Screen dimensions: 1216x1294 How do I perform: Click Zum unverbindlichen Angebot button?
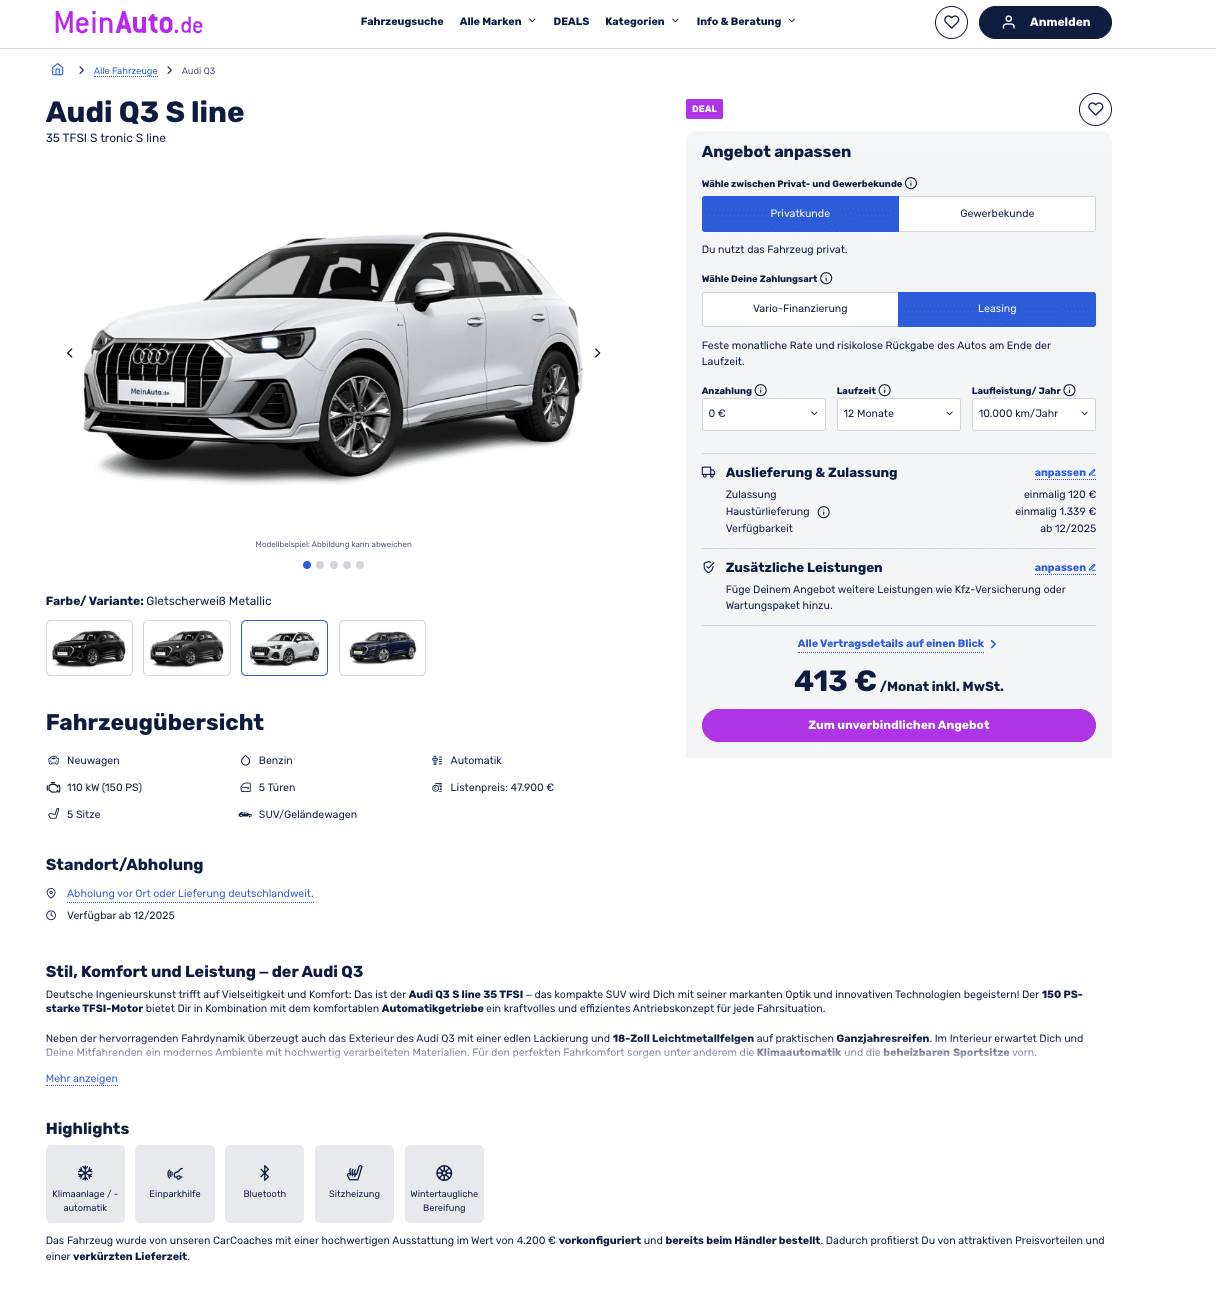[x=899, y=726]
